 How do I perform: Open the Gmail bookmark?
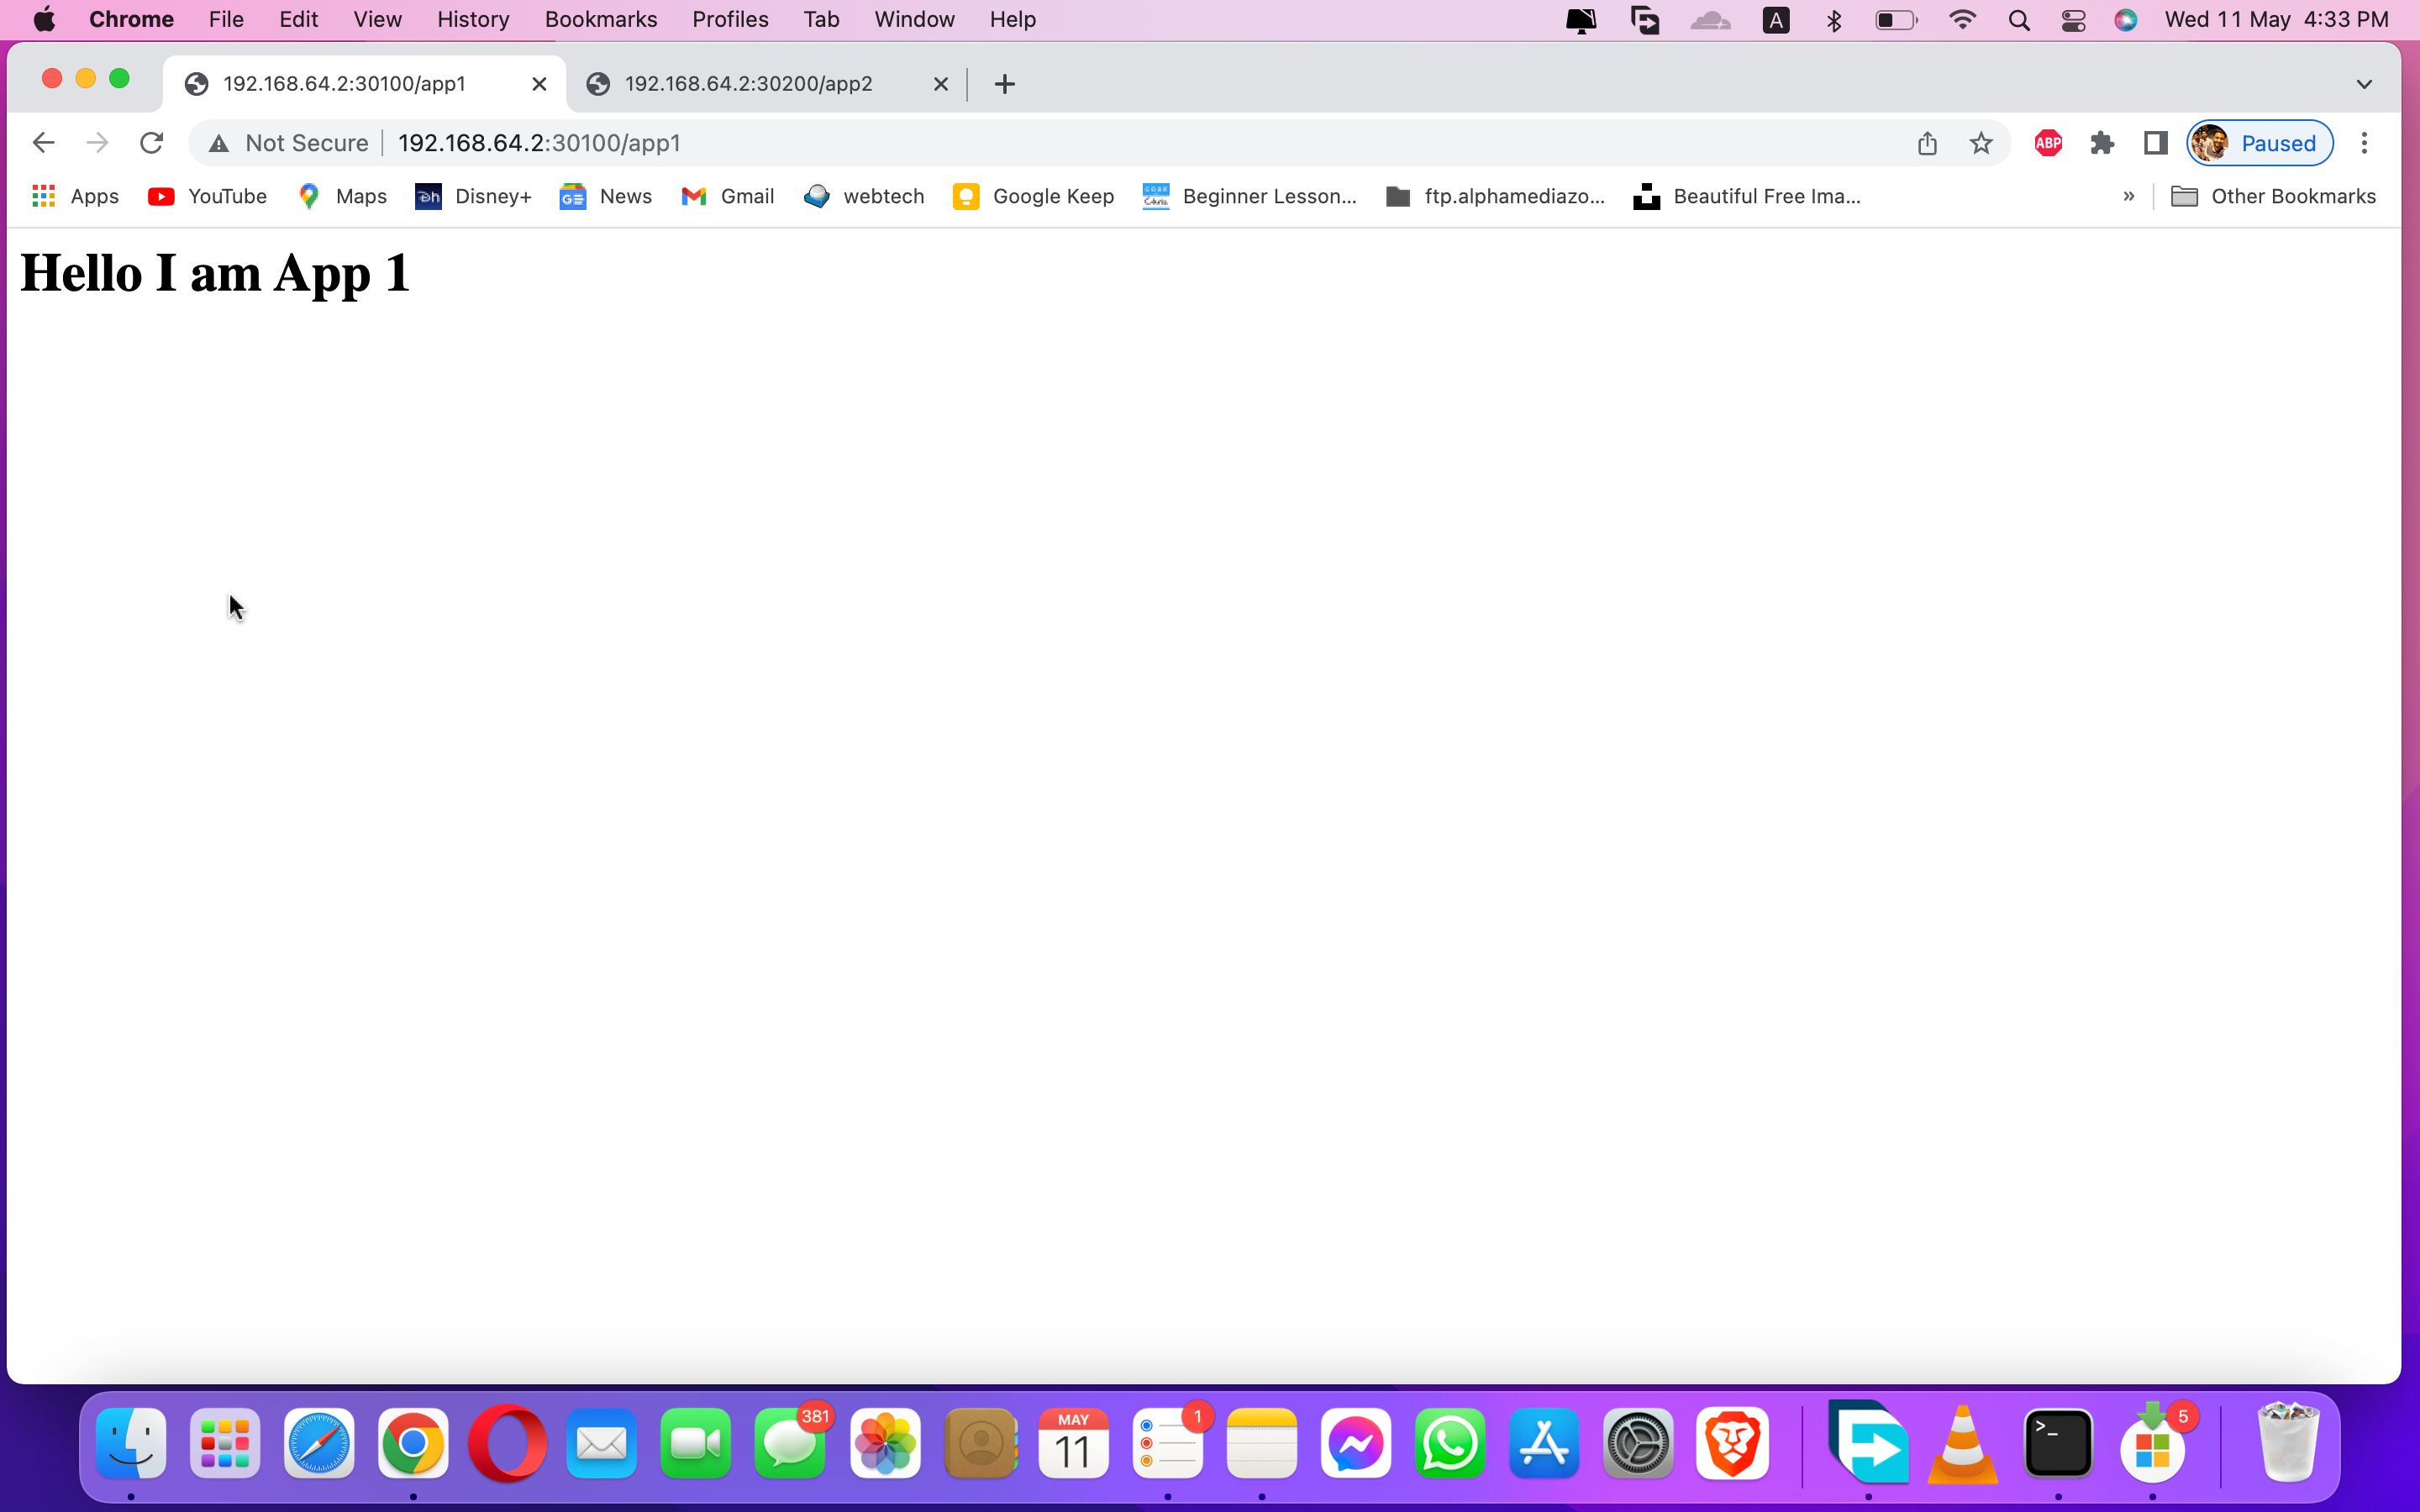click(x=728, y=197)
